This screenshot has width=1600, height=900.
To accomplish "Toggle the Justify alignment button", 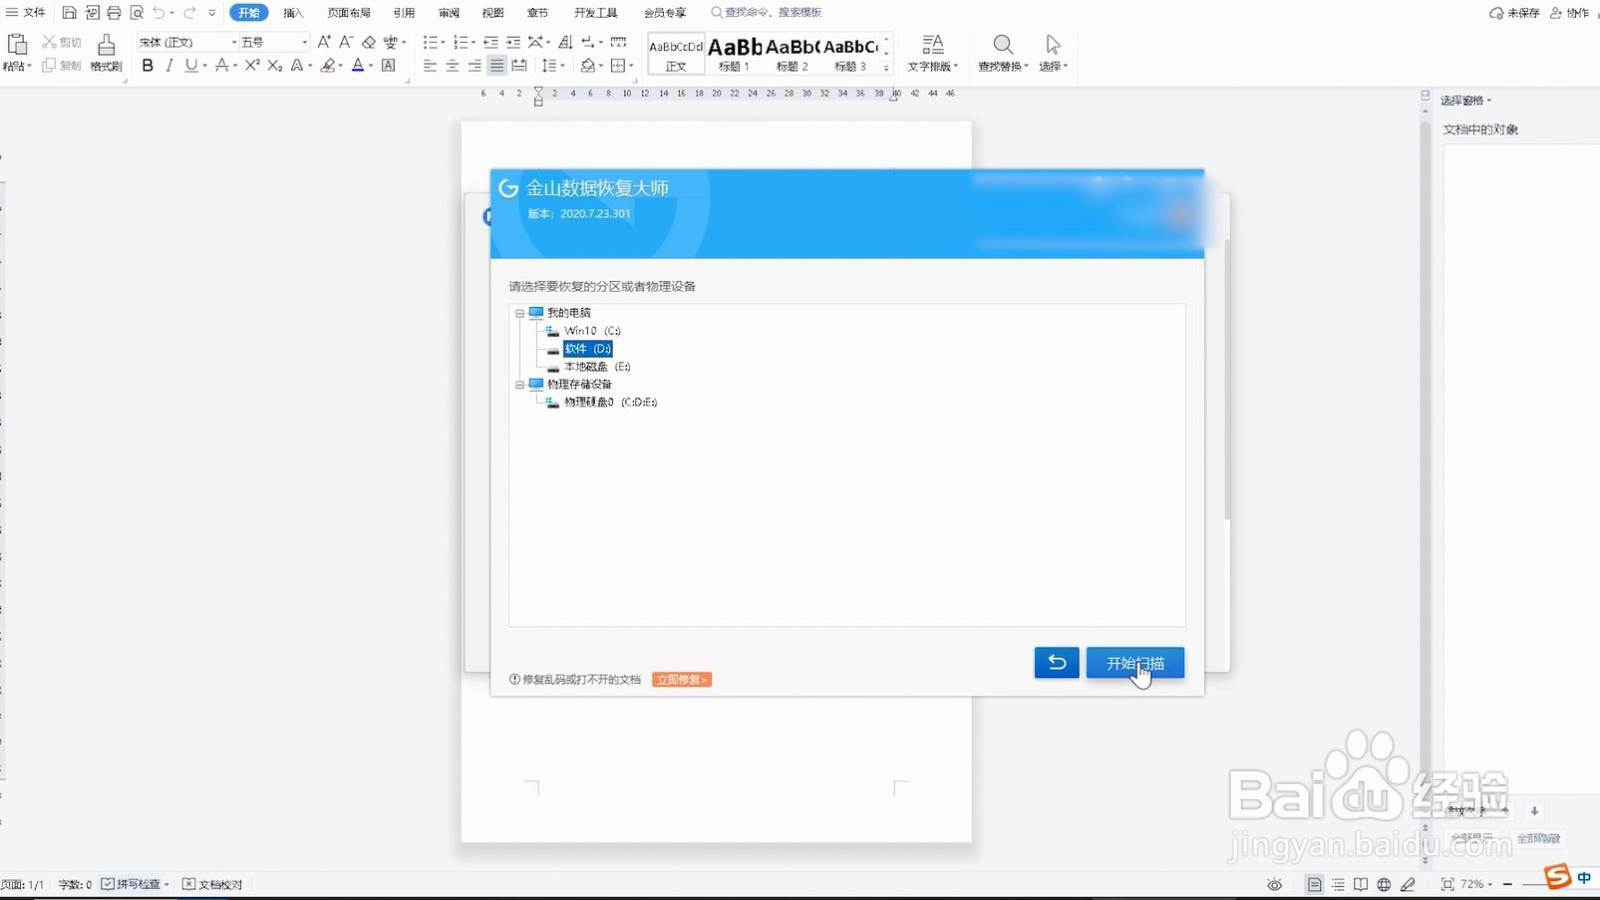I will coord(497,65).
